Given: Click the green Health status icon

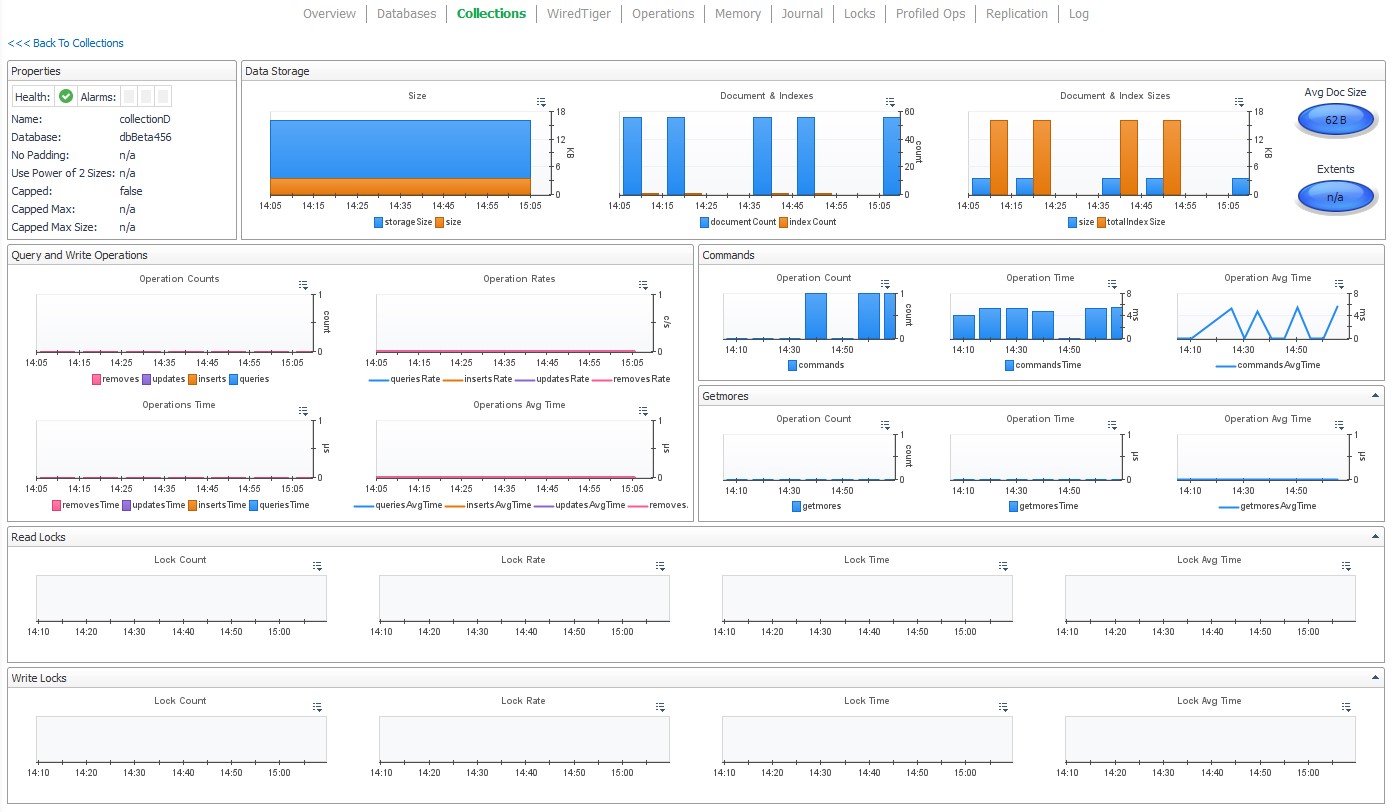Looking at the screenshot, I should click(x=66, y=95).
